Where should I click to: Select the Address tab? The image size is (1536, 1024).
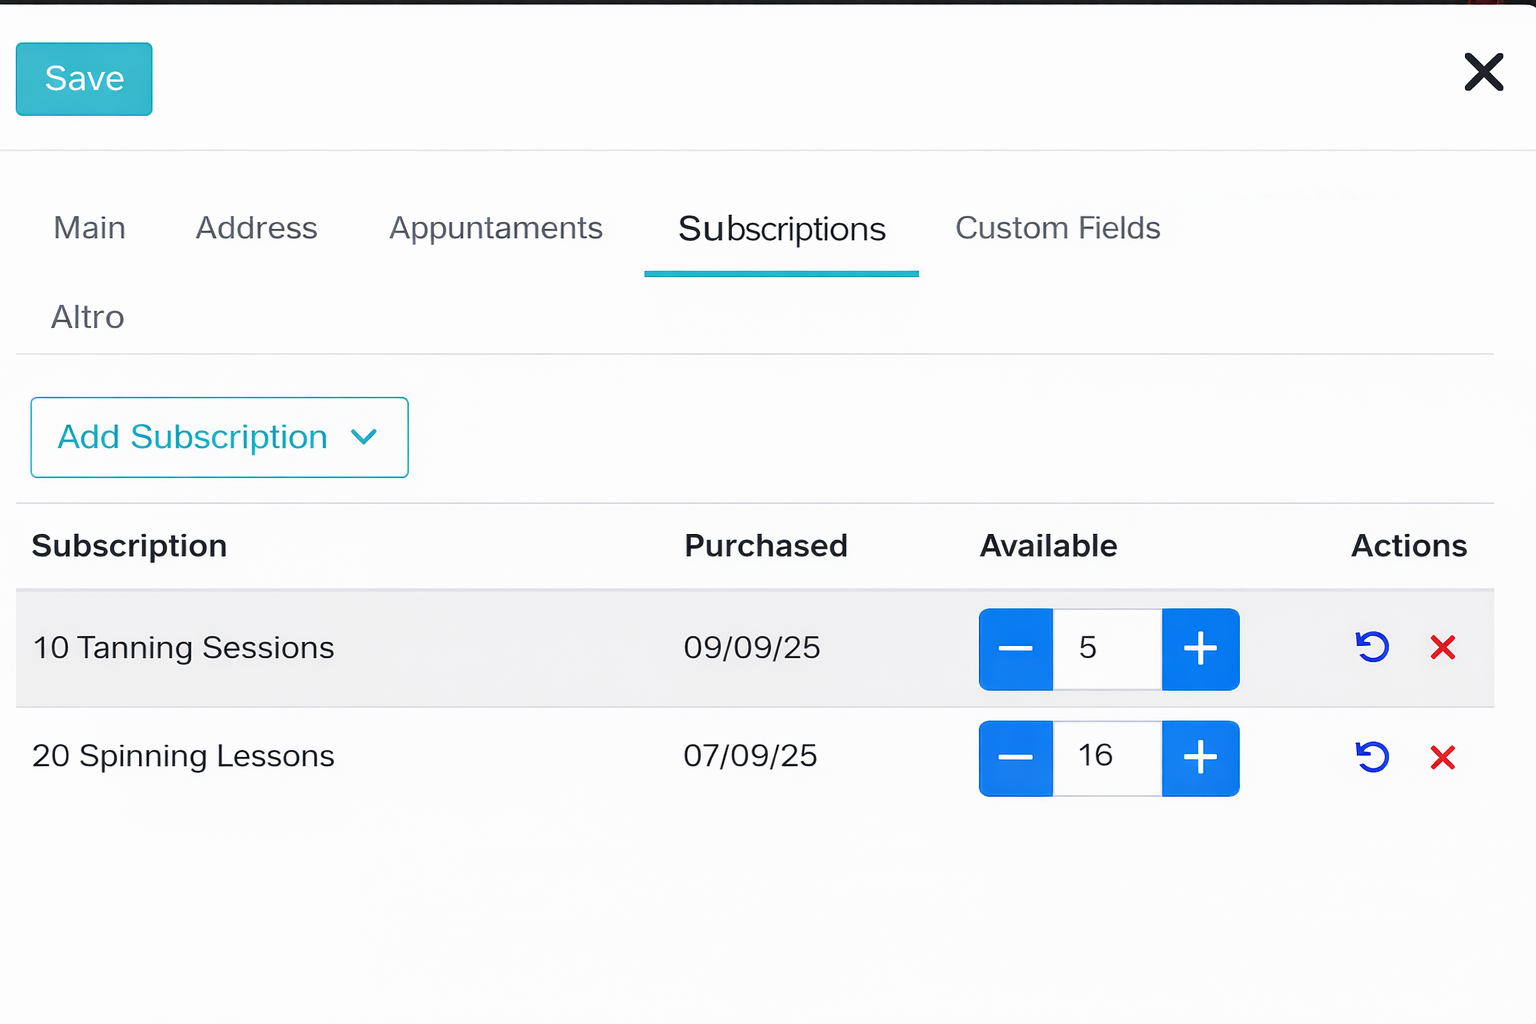pos(256,228)
